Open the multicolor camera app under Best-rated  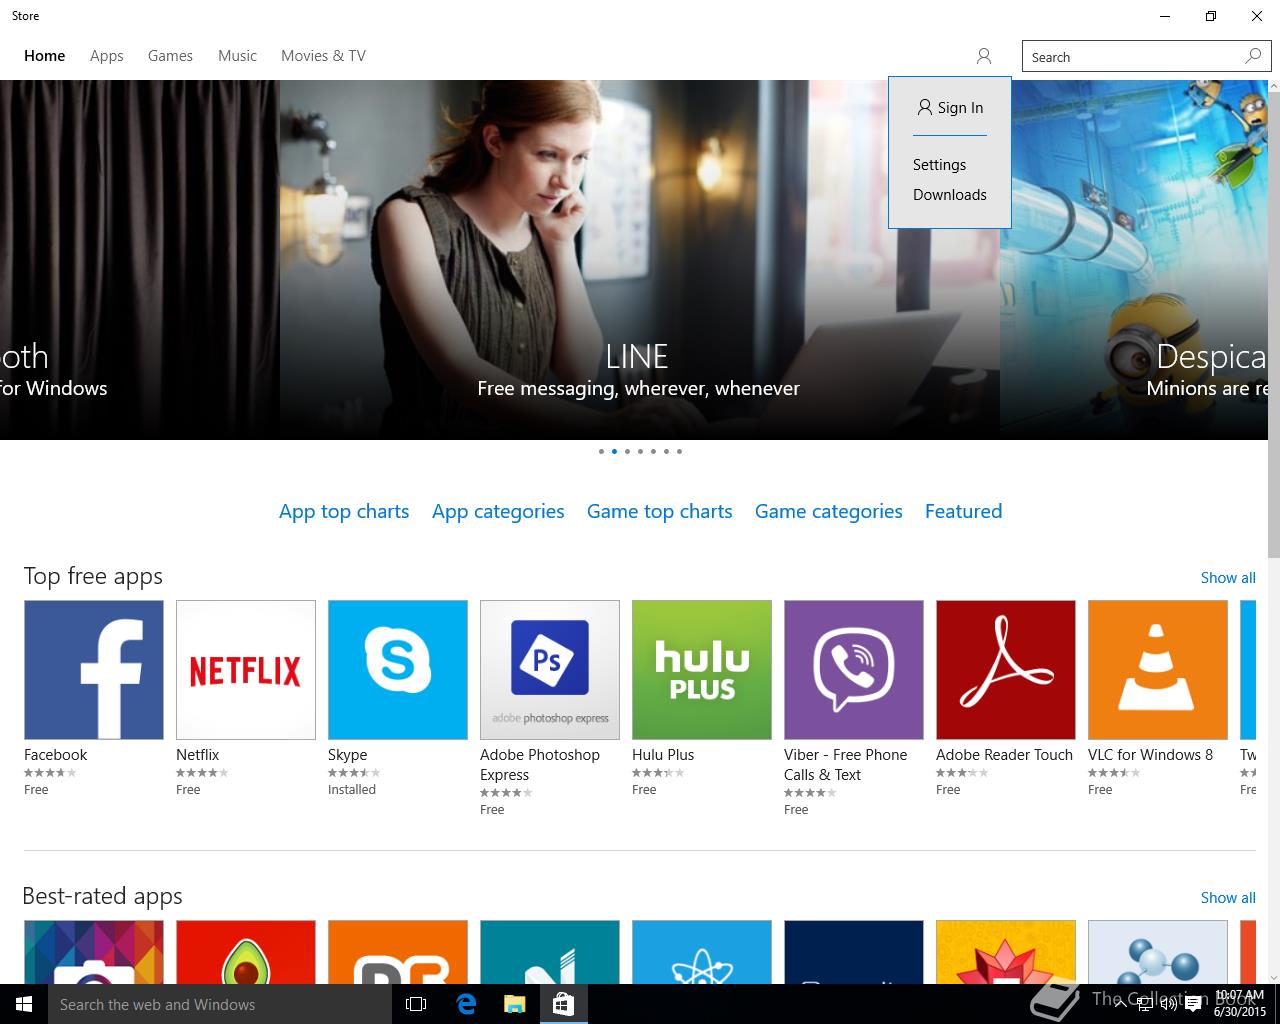[94, 952]
